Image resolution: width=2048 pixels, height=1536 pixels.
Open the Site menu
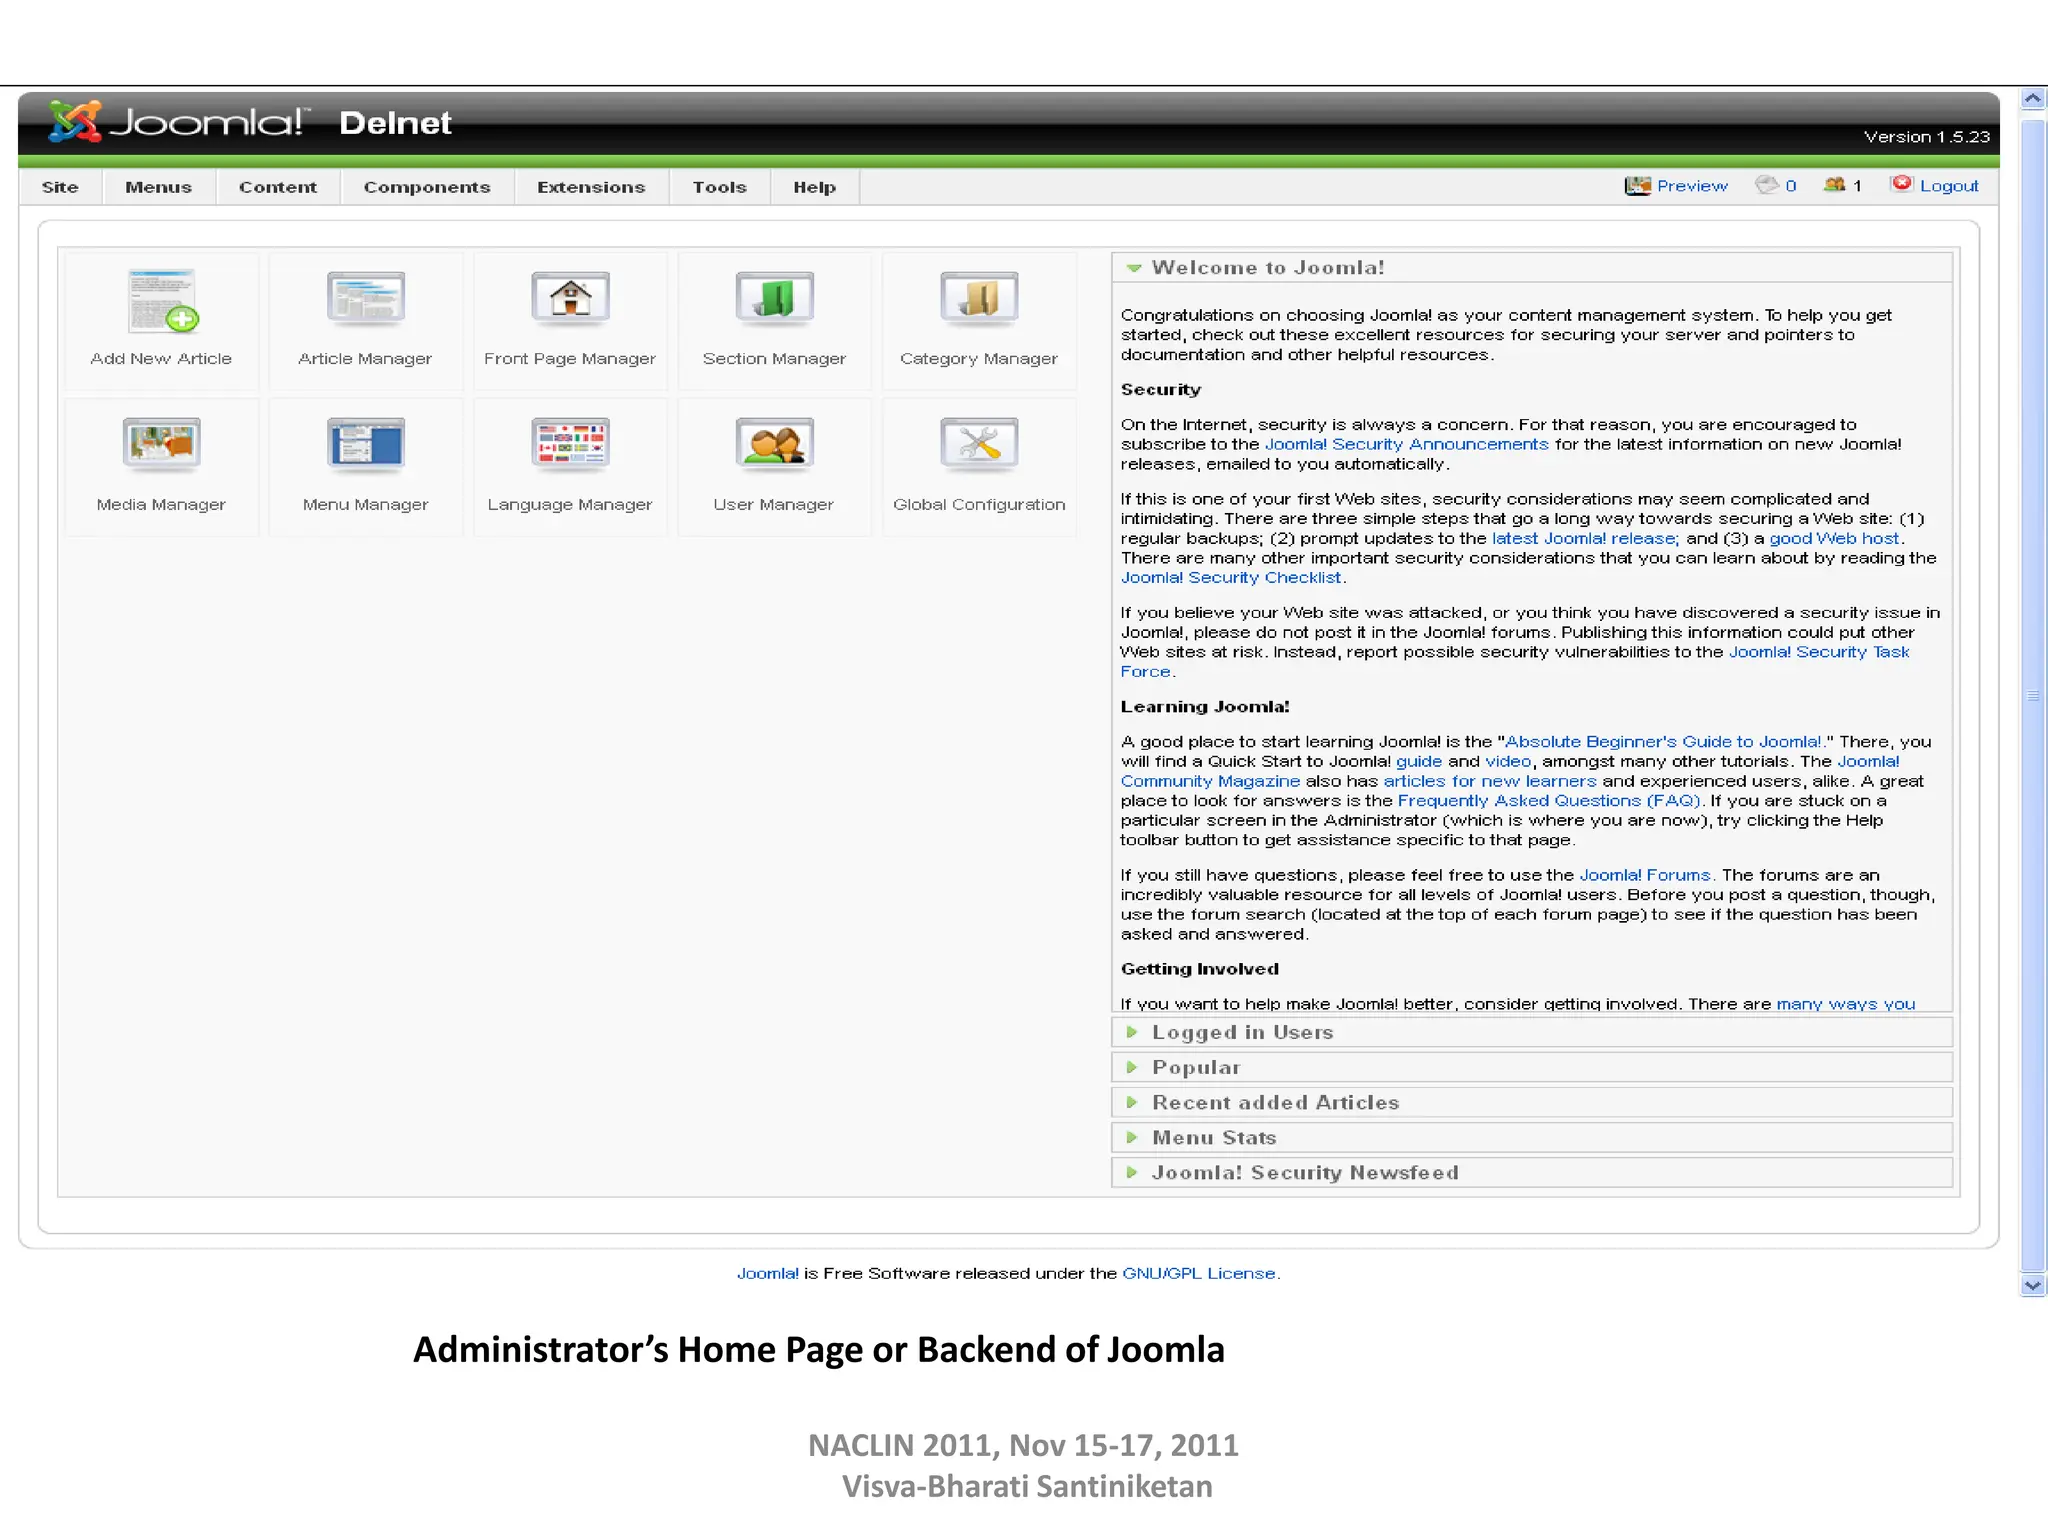(x=60, y=187)
